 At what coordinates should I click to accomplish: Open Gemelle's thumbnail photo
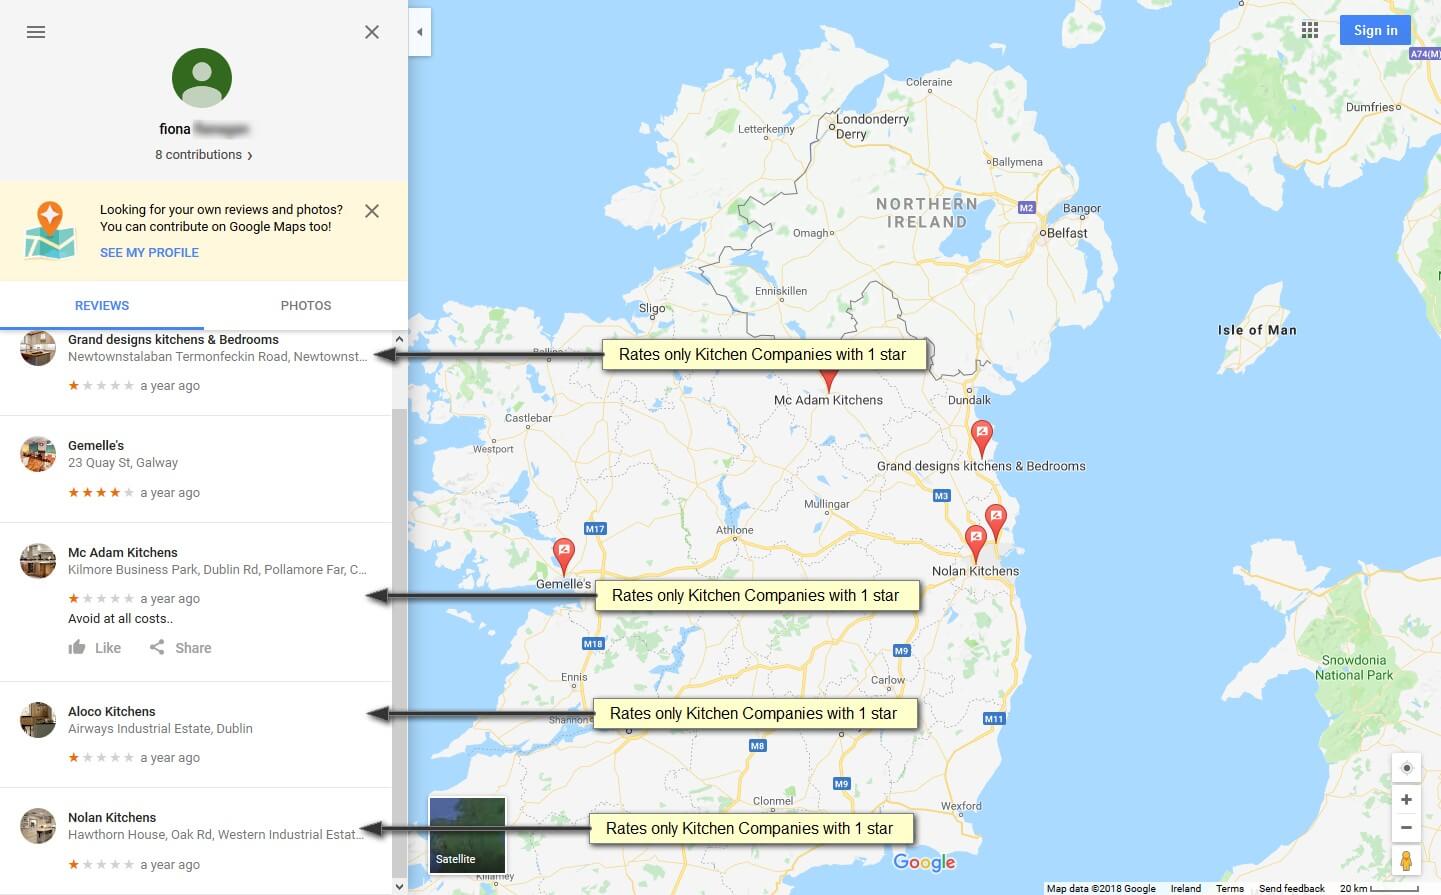(38, 454)
